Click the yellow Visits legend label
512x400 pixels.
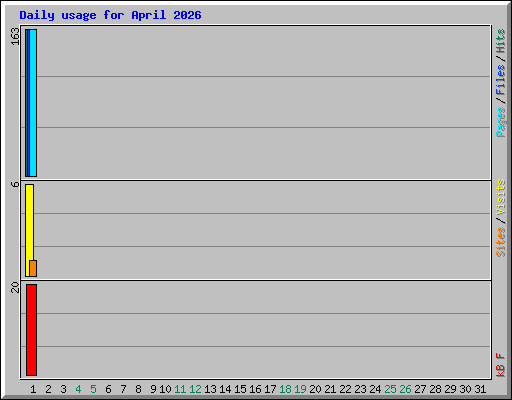click(501, 197)
